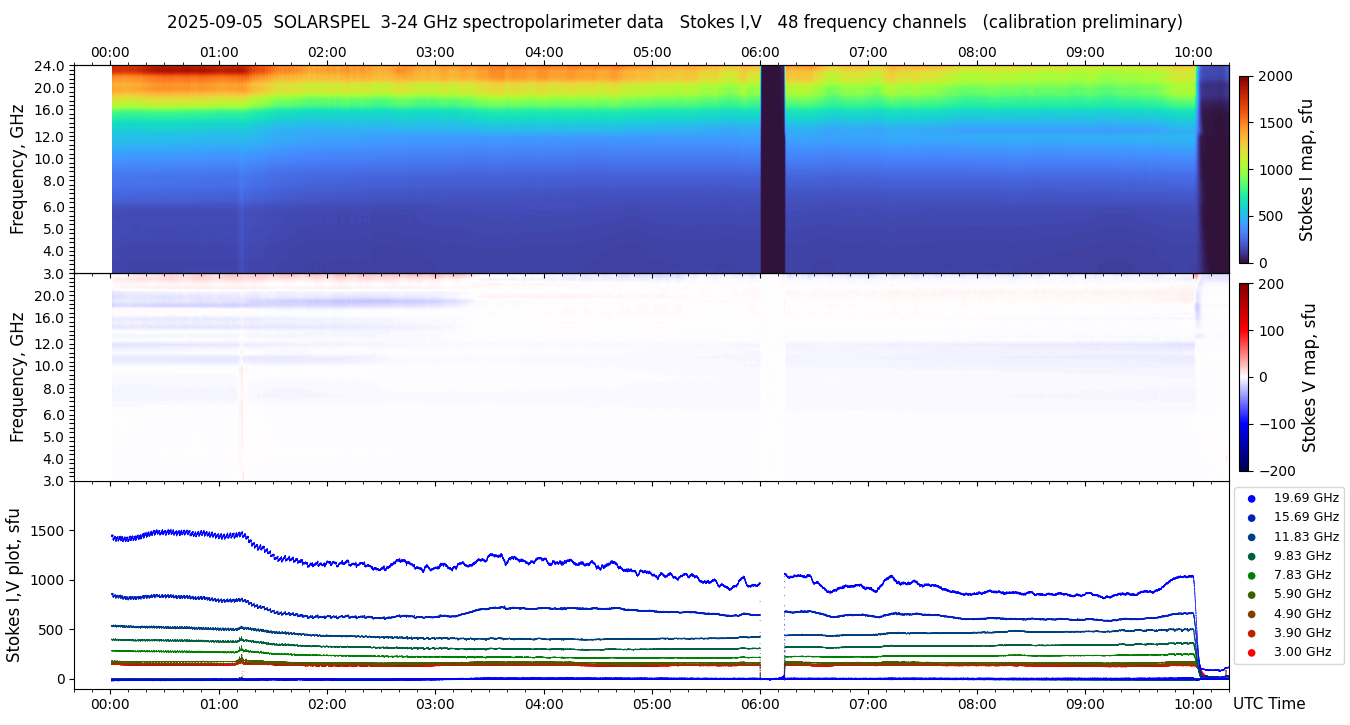This screenshot has height=725, width=1350.
Task: Click the Stokes I map, sfu colorbar label
Action: click(1306, 169)
